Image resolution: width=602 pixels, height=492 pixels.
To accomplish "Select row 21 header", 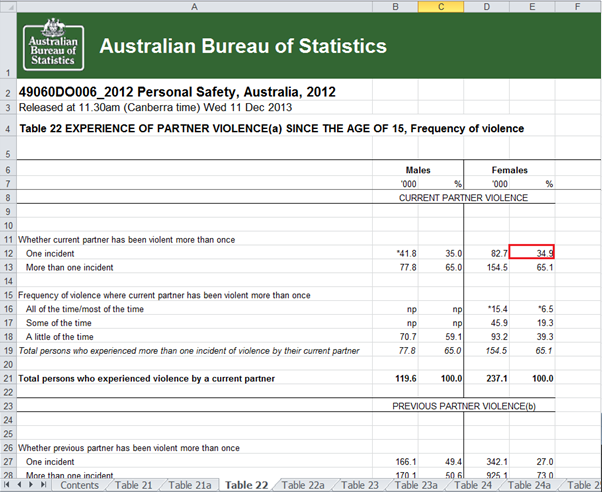I will [x=8, y=378].
